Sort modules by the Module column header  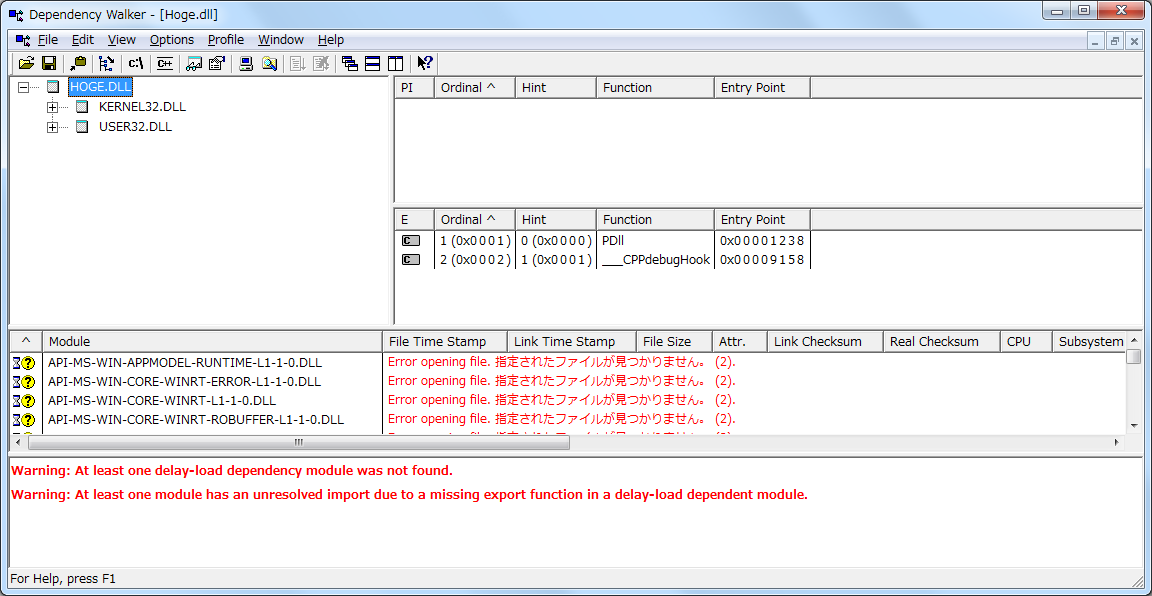tap(212, 342)
